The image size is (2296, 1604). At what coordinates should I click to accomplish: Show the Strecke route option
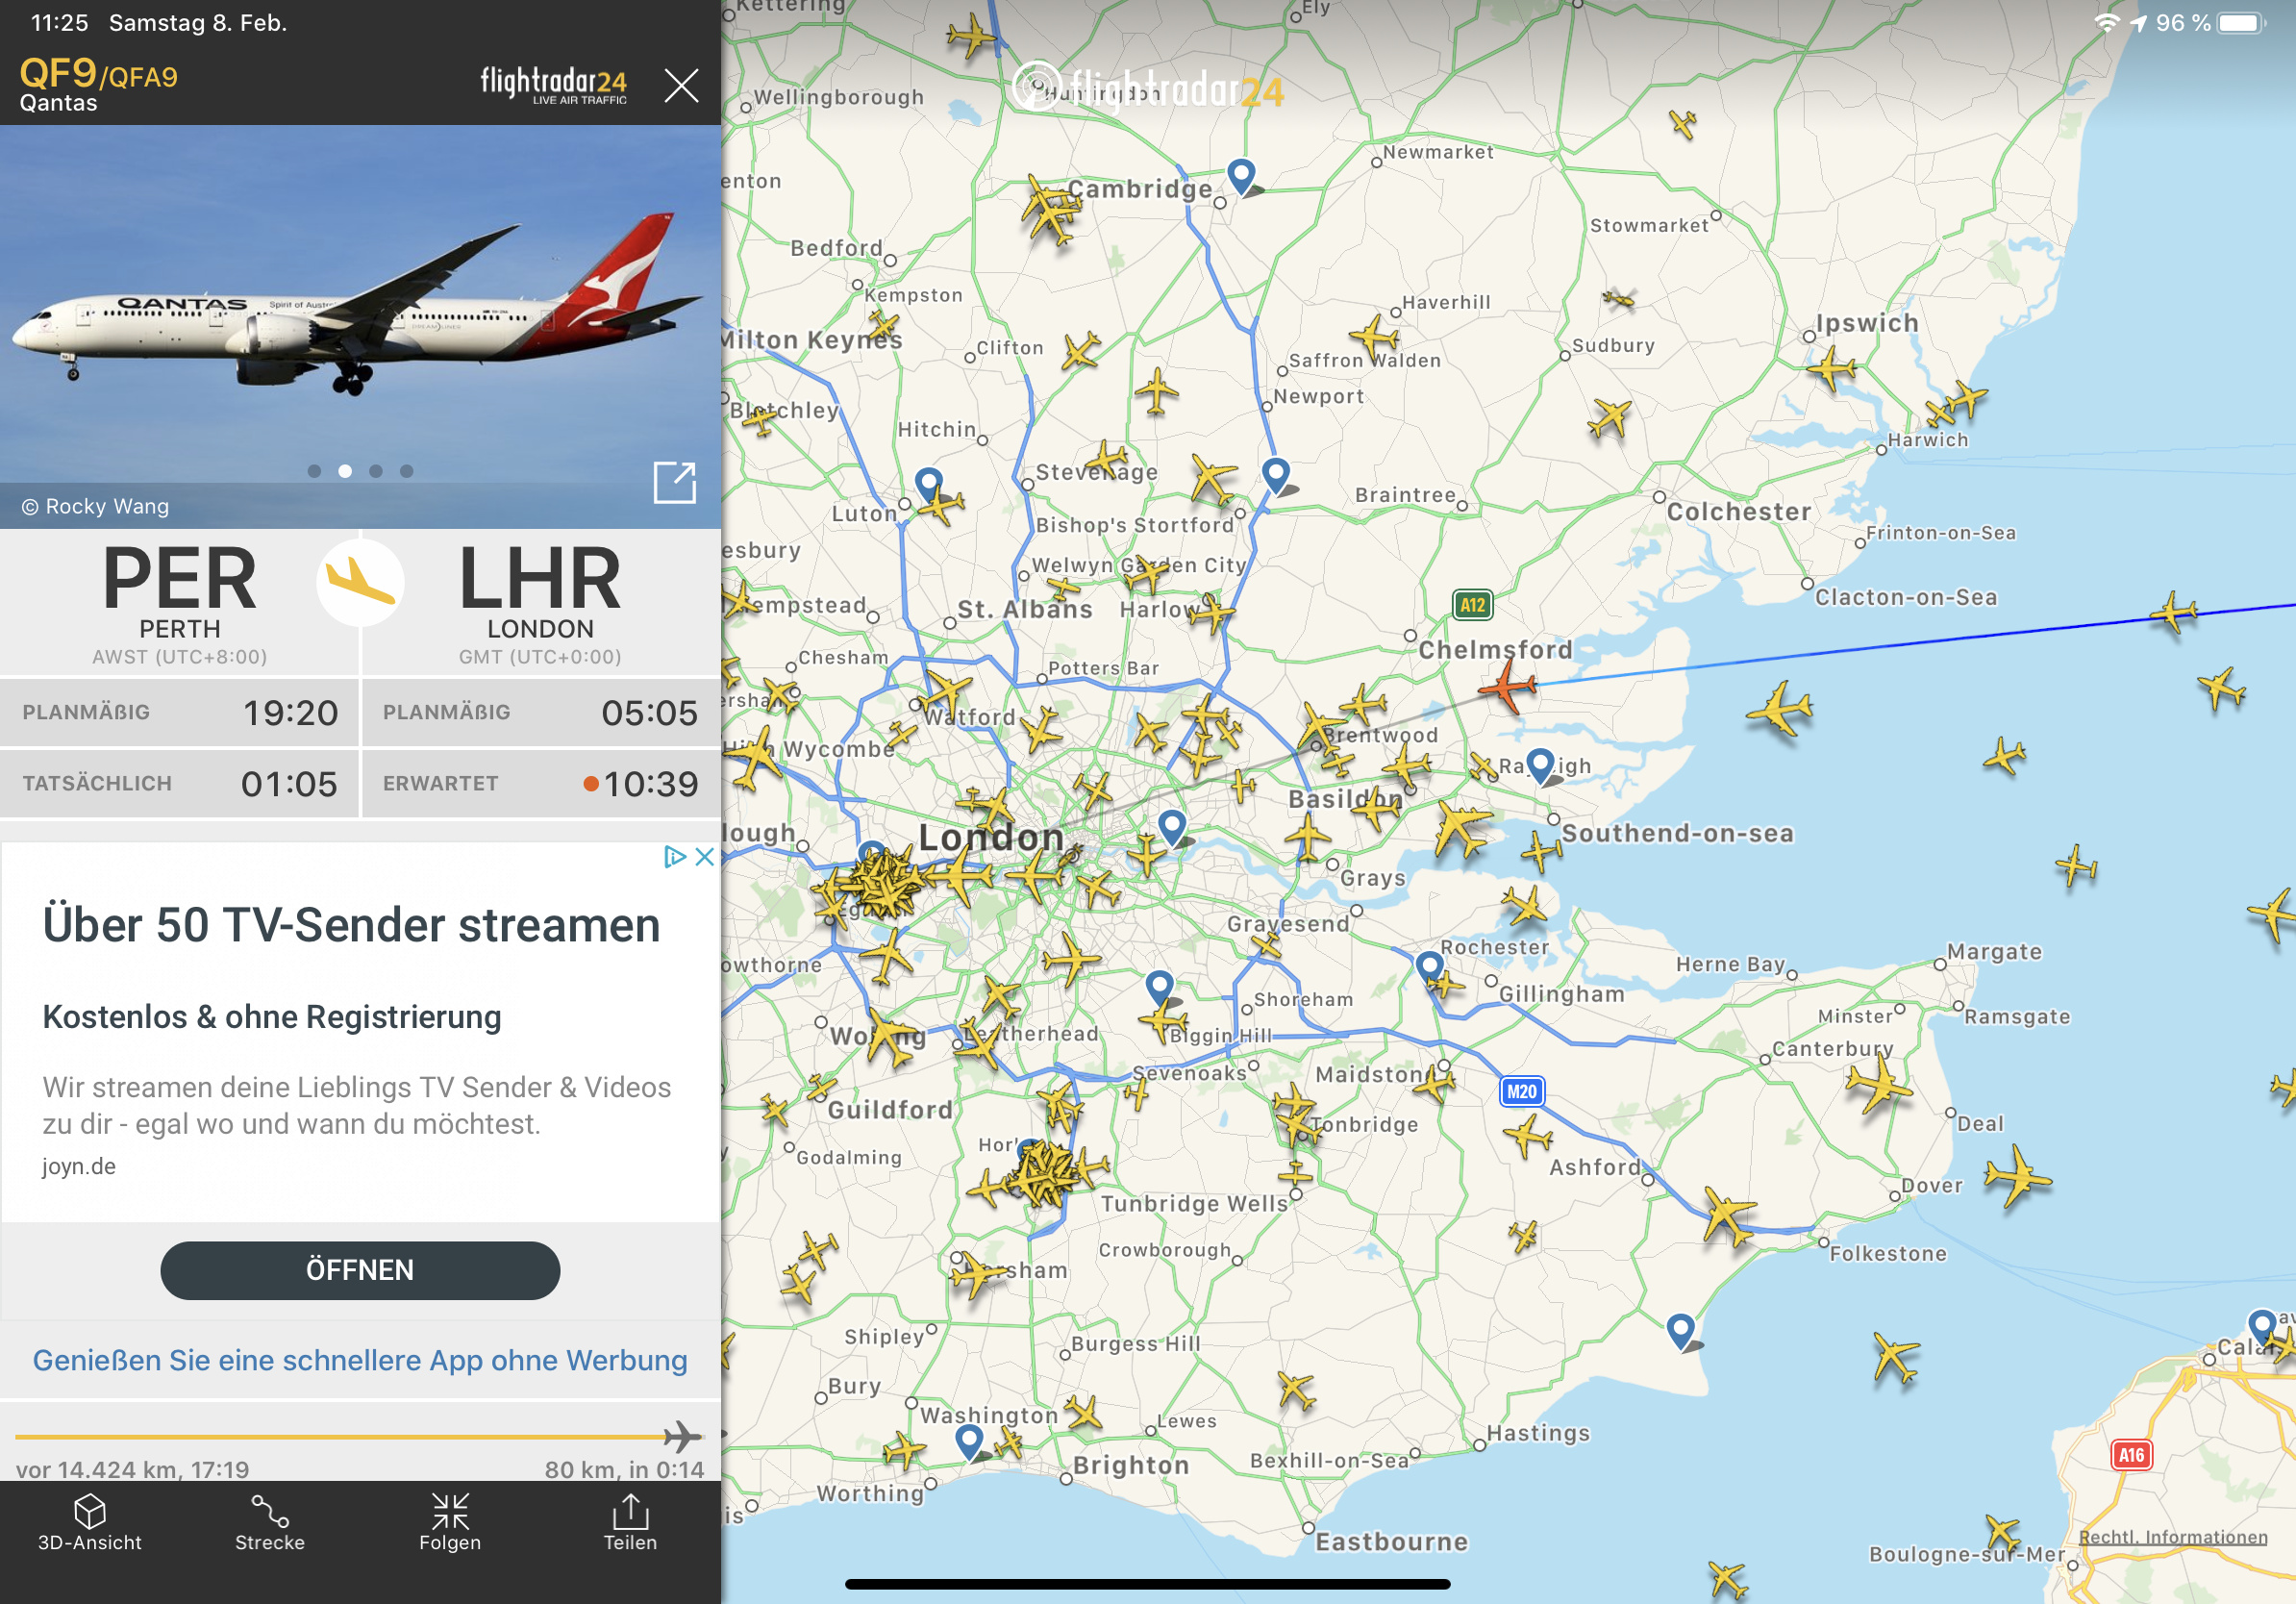(x=270, y=1522)
